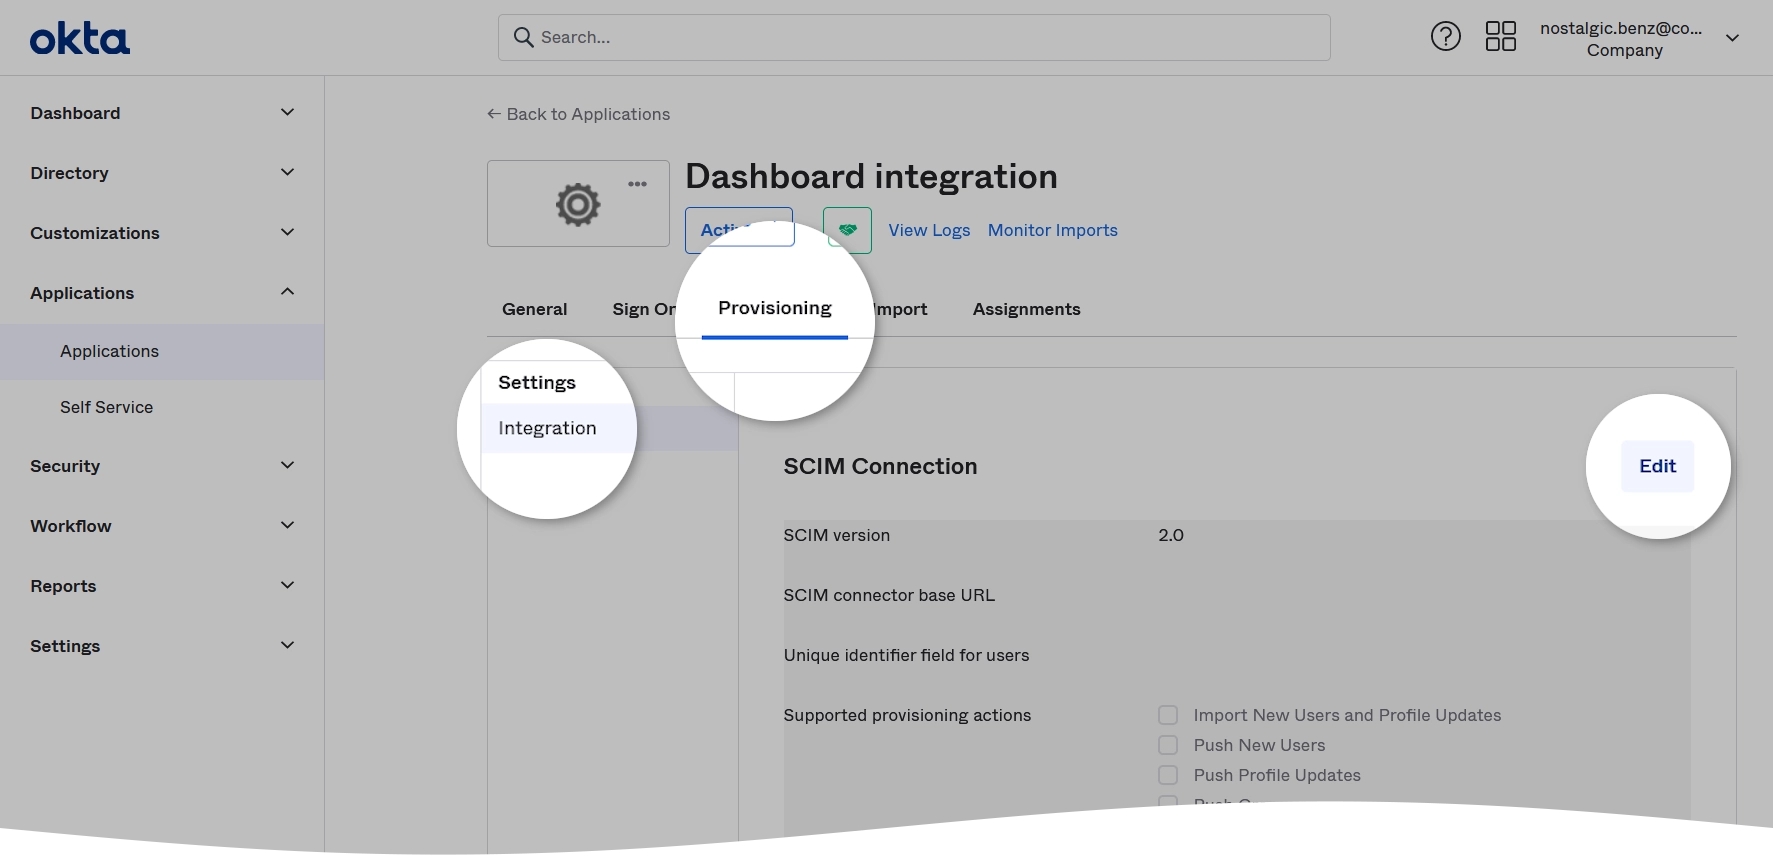Open the apps grid icon
Viewport: 1773px width, 855px height.
tap(1500, 37)
